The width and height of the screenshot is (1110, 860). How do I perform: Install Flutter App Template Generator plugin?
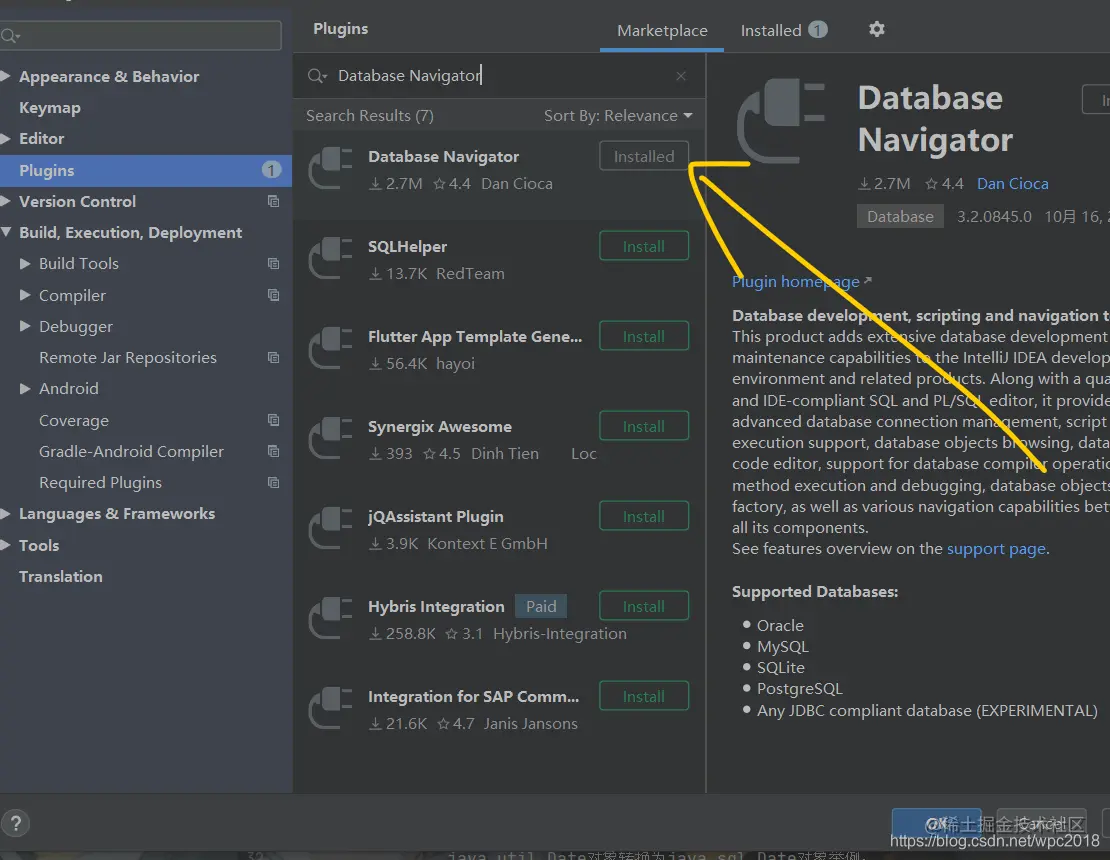pos(643,336)
